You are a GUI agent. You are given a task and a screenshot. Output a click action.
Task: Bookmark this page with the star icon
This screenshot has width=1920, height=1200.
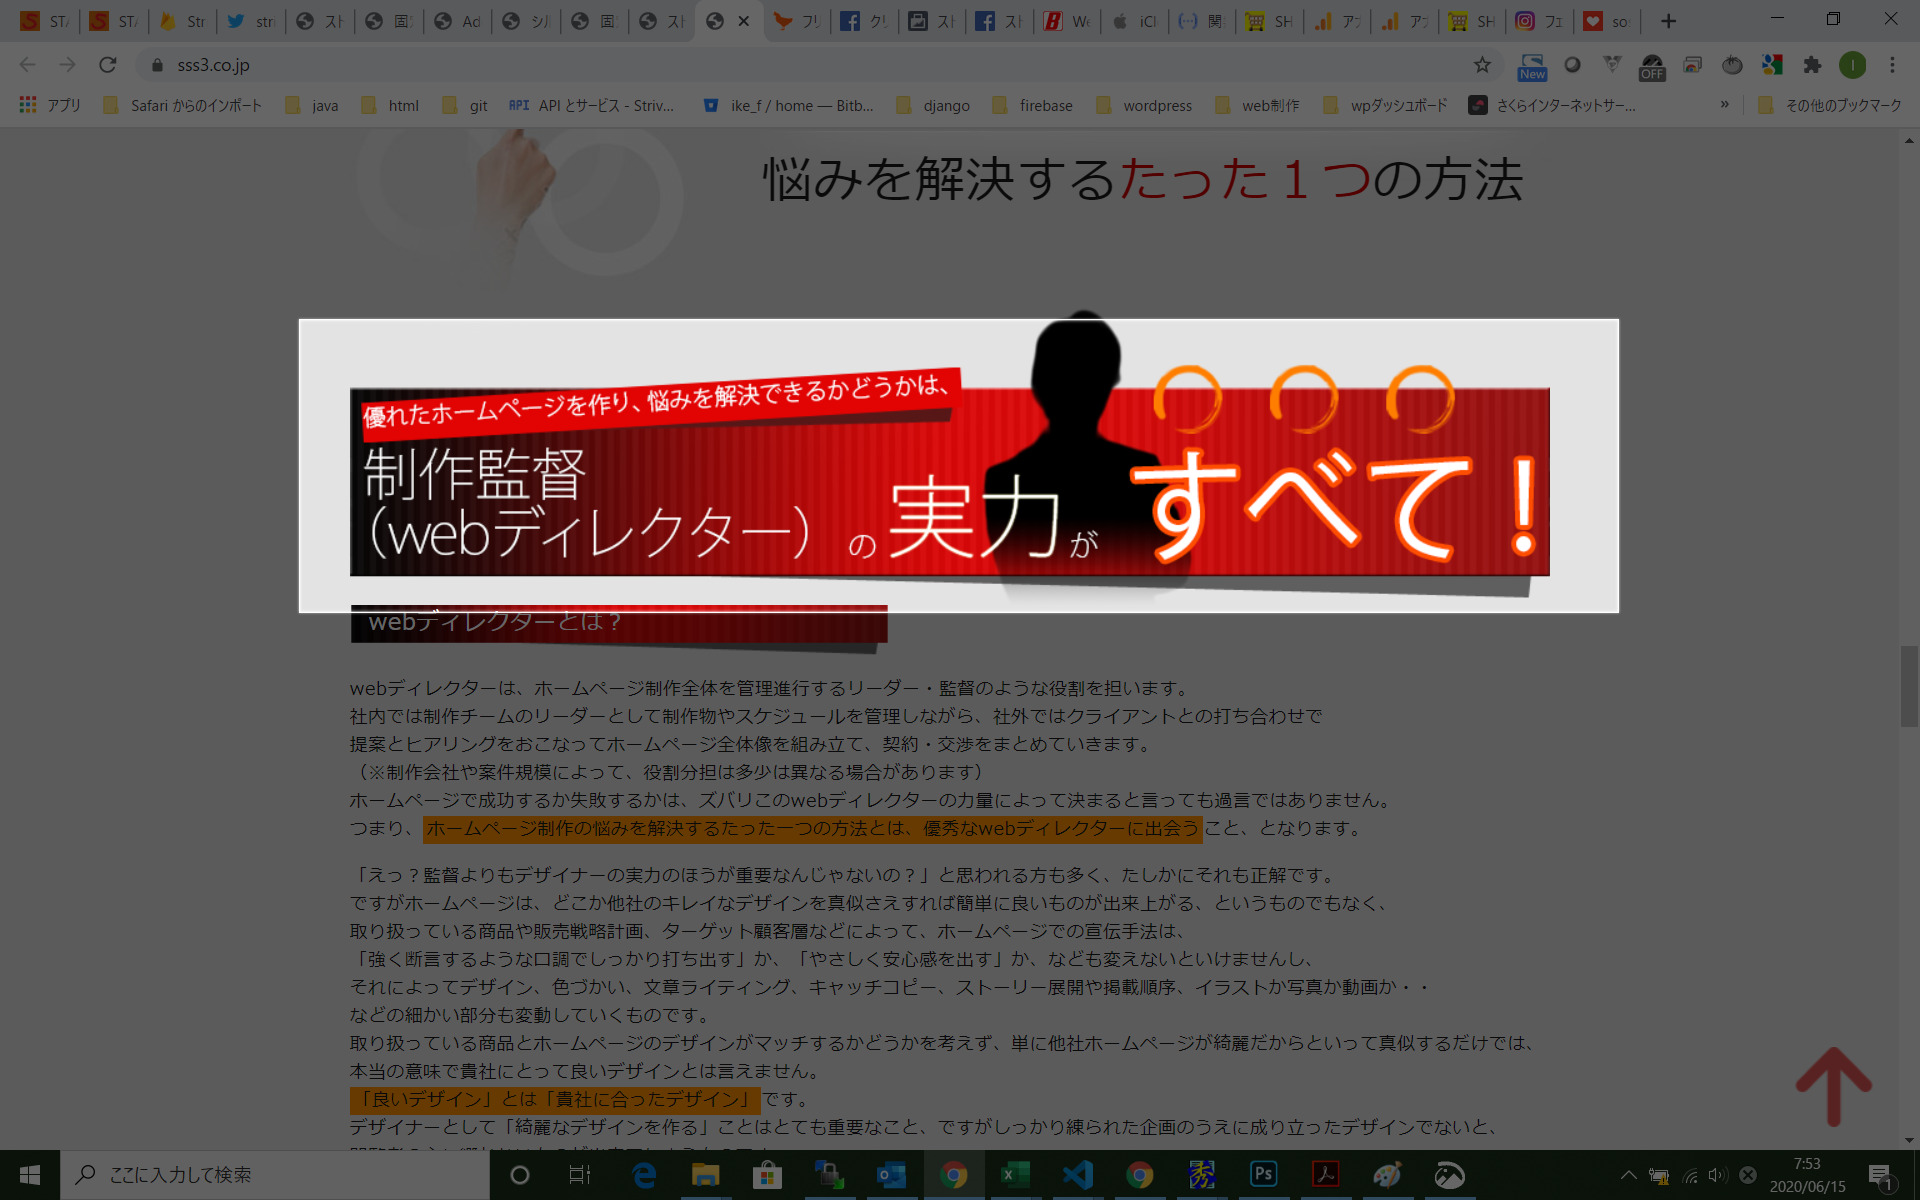pyautogui.click(x=1482, y=65)
